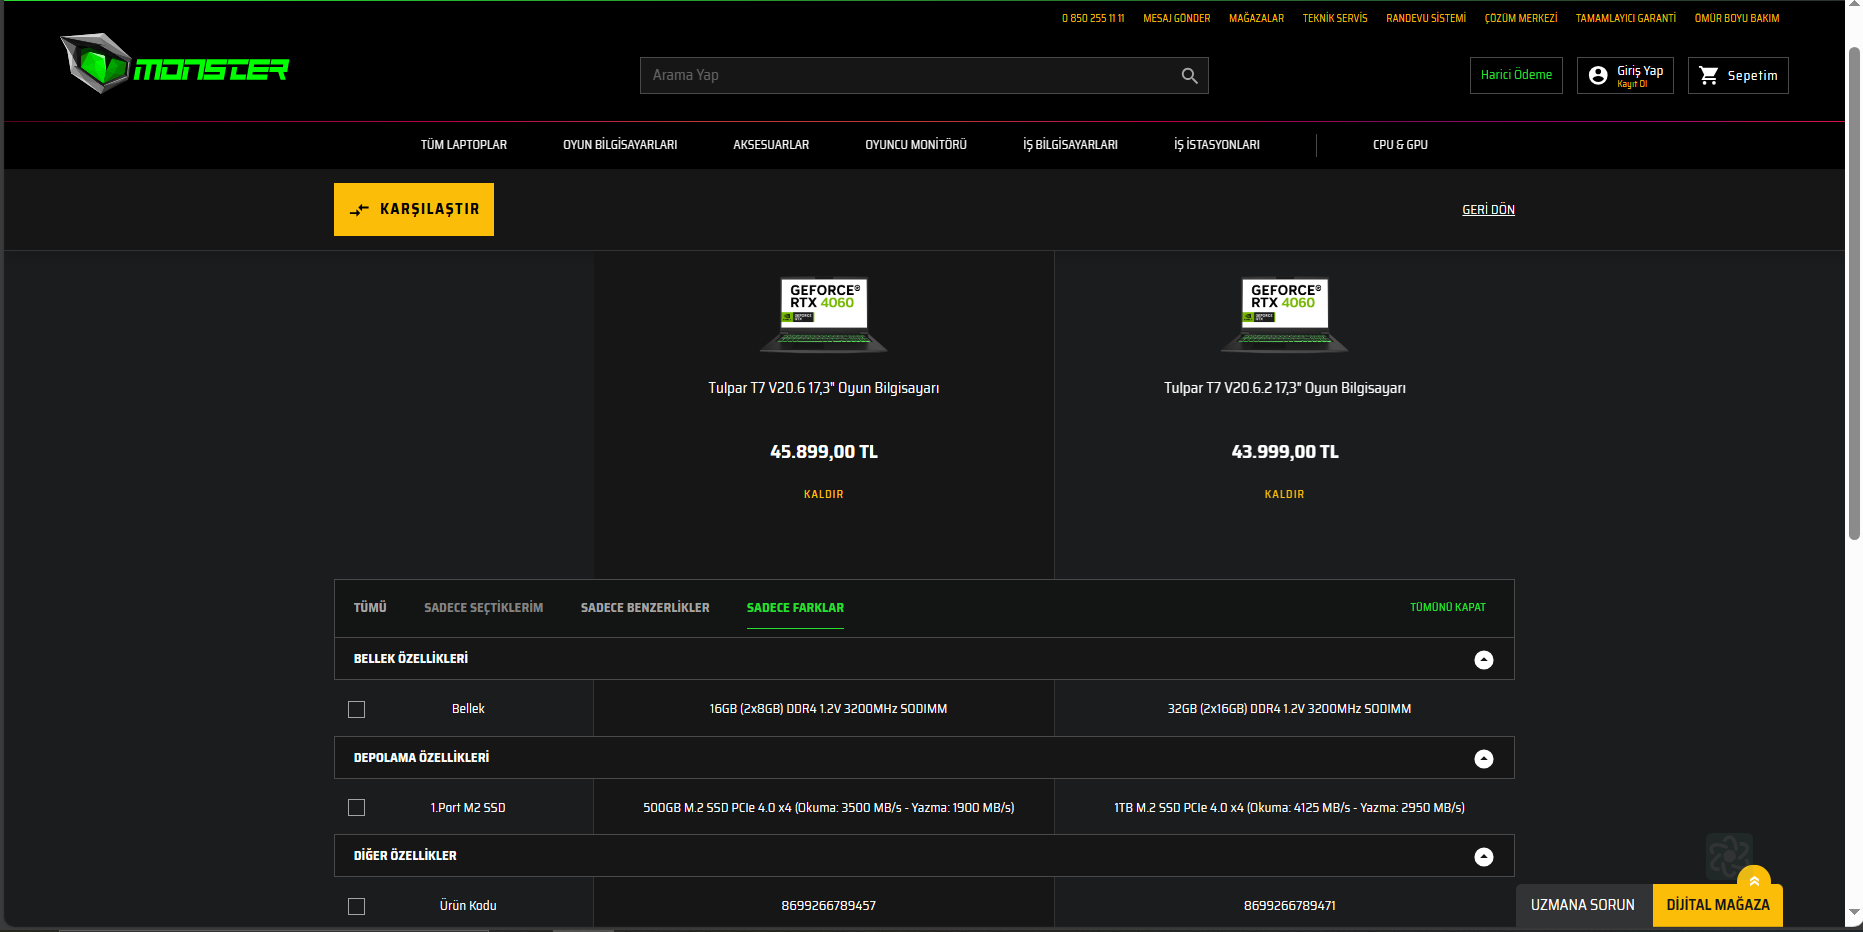Open the Dijital Mağaza button

coord(1718,905)
